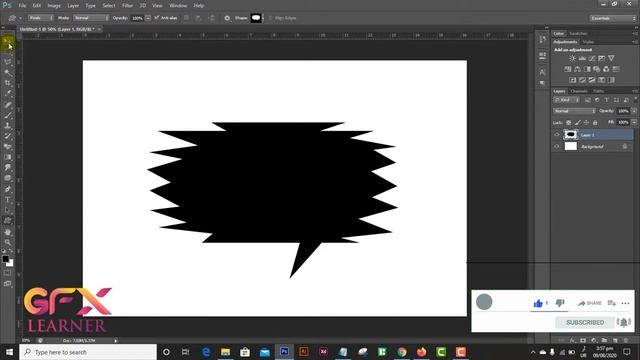Click the SHARE button
The height and width of the screenshot is (360, 640).
(x=590, y=303)
